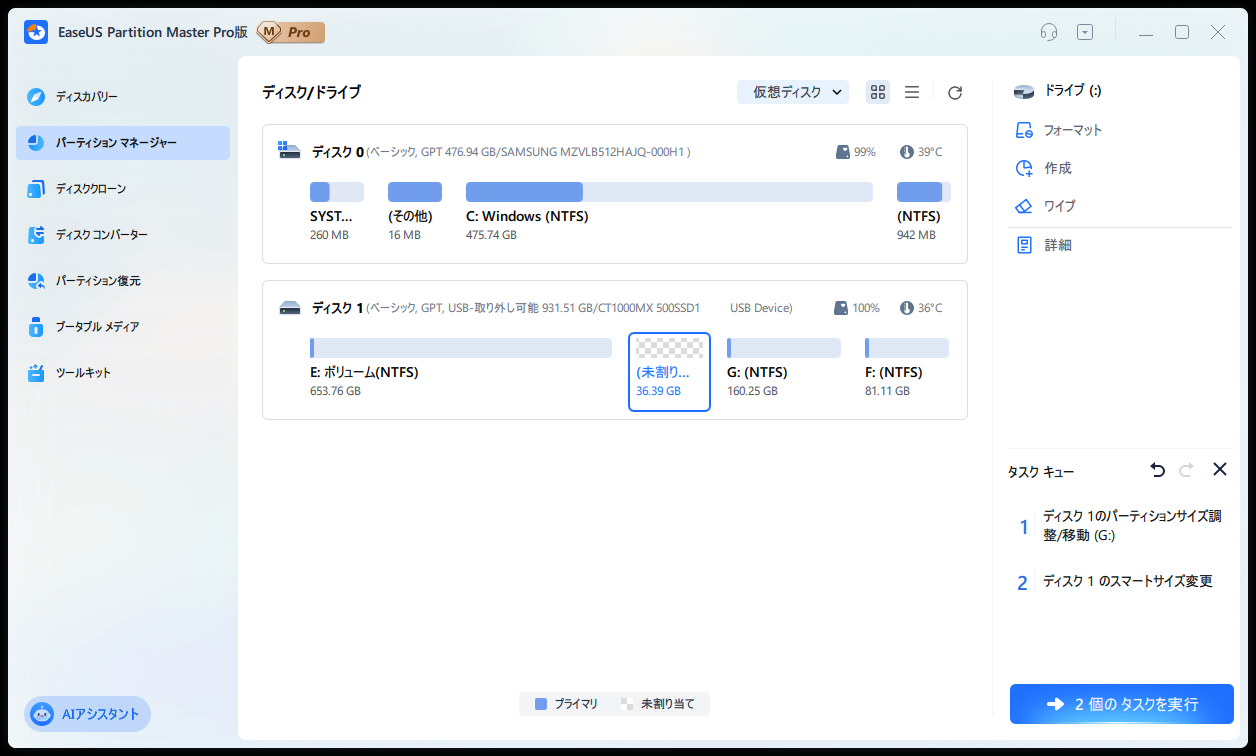Click the details document icon
This screenshot has width=1256, height=756.
1023,245
